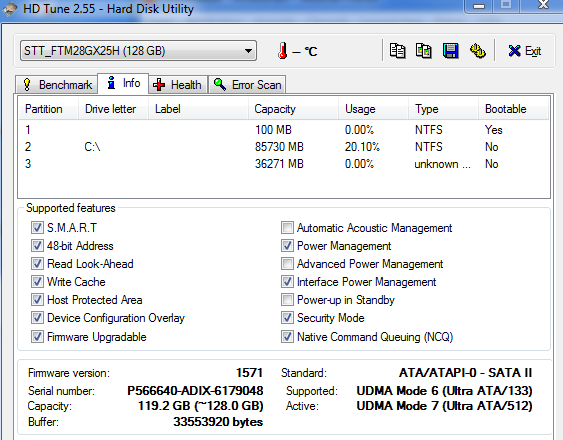This screenshot has width=563, height=440.
Task: Switch to the Benchmark tab
Action: pos(57,85)
